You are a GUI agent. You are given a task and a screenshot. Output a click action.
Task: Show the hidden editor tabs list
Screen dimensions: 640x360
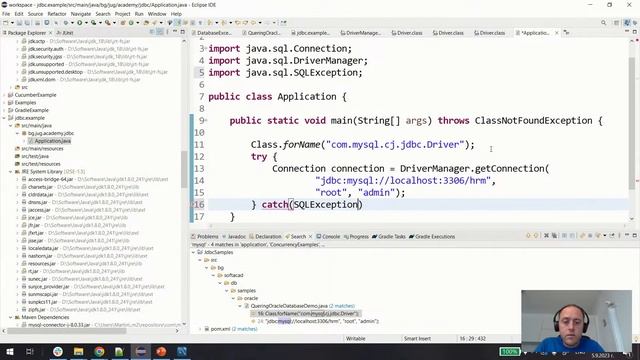567,32
